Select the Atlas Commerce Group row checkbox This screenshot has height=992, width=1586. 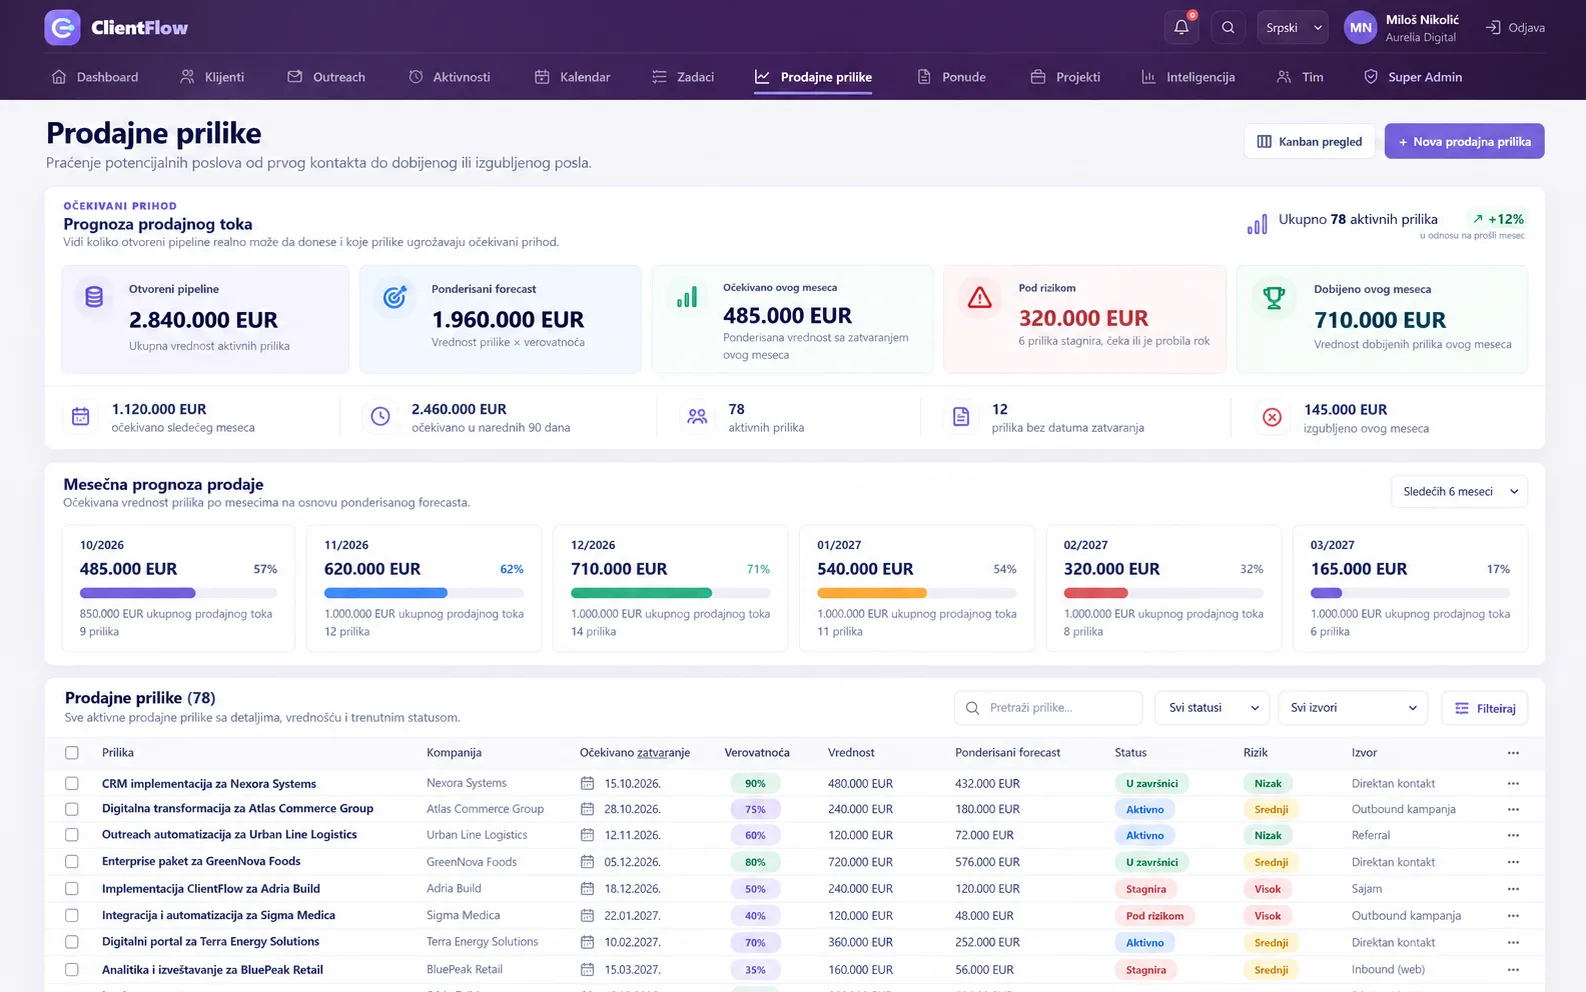(x=71, y=809)
